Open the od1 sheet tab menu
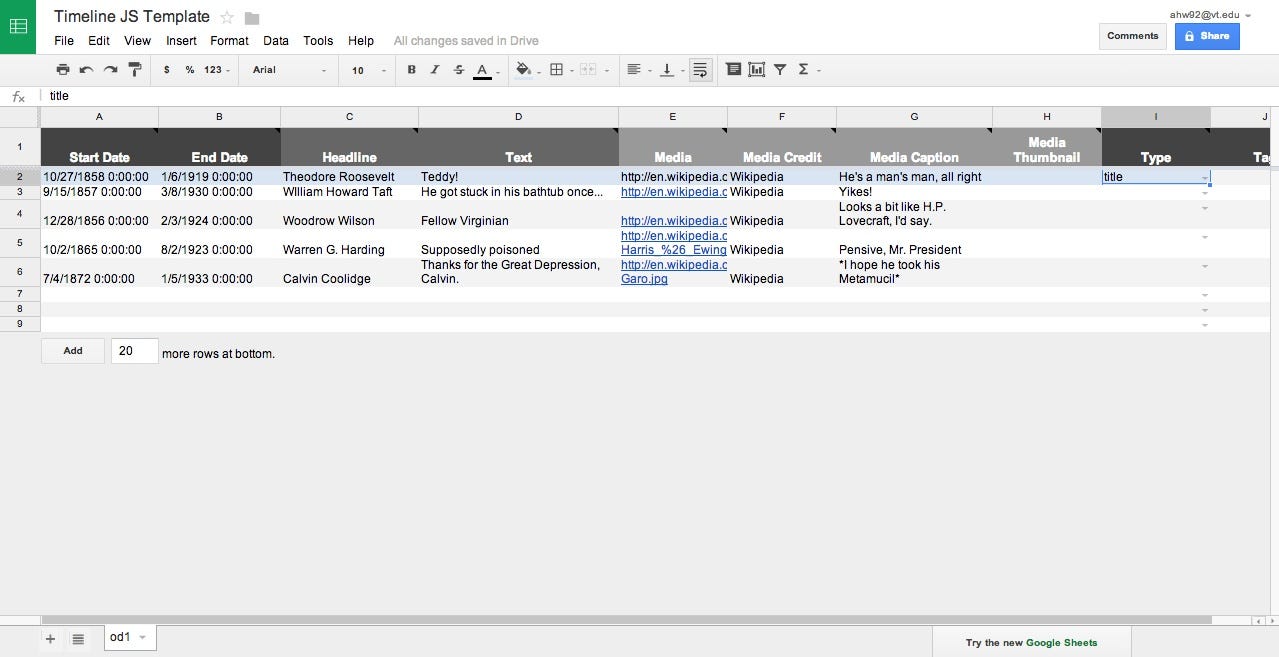 (x=141, y=637)
